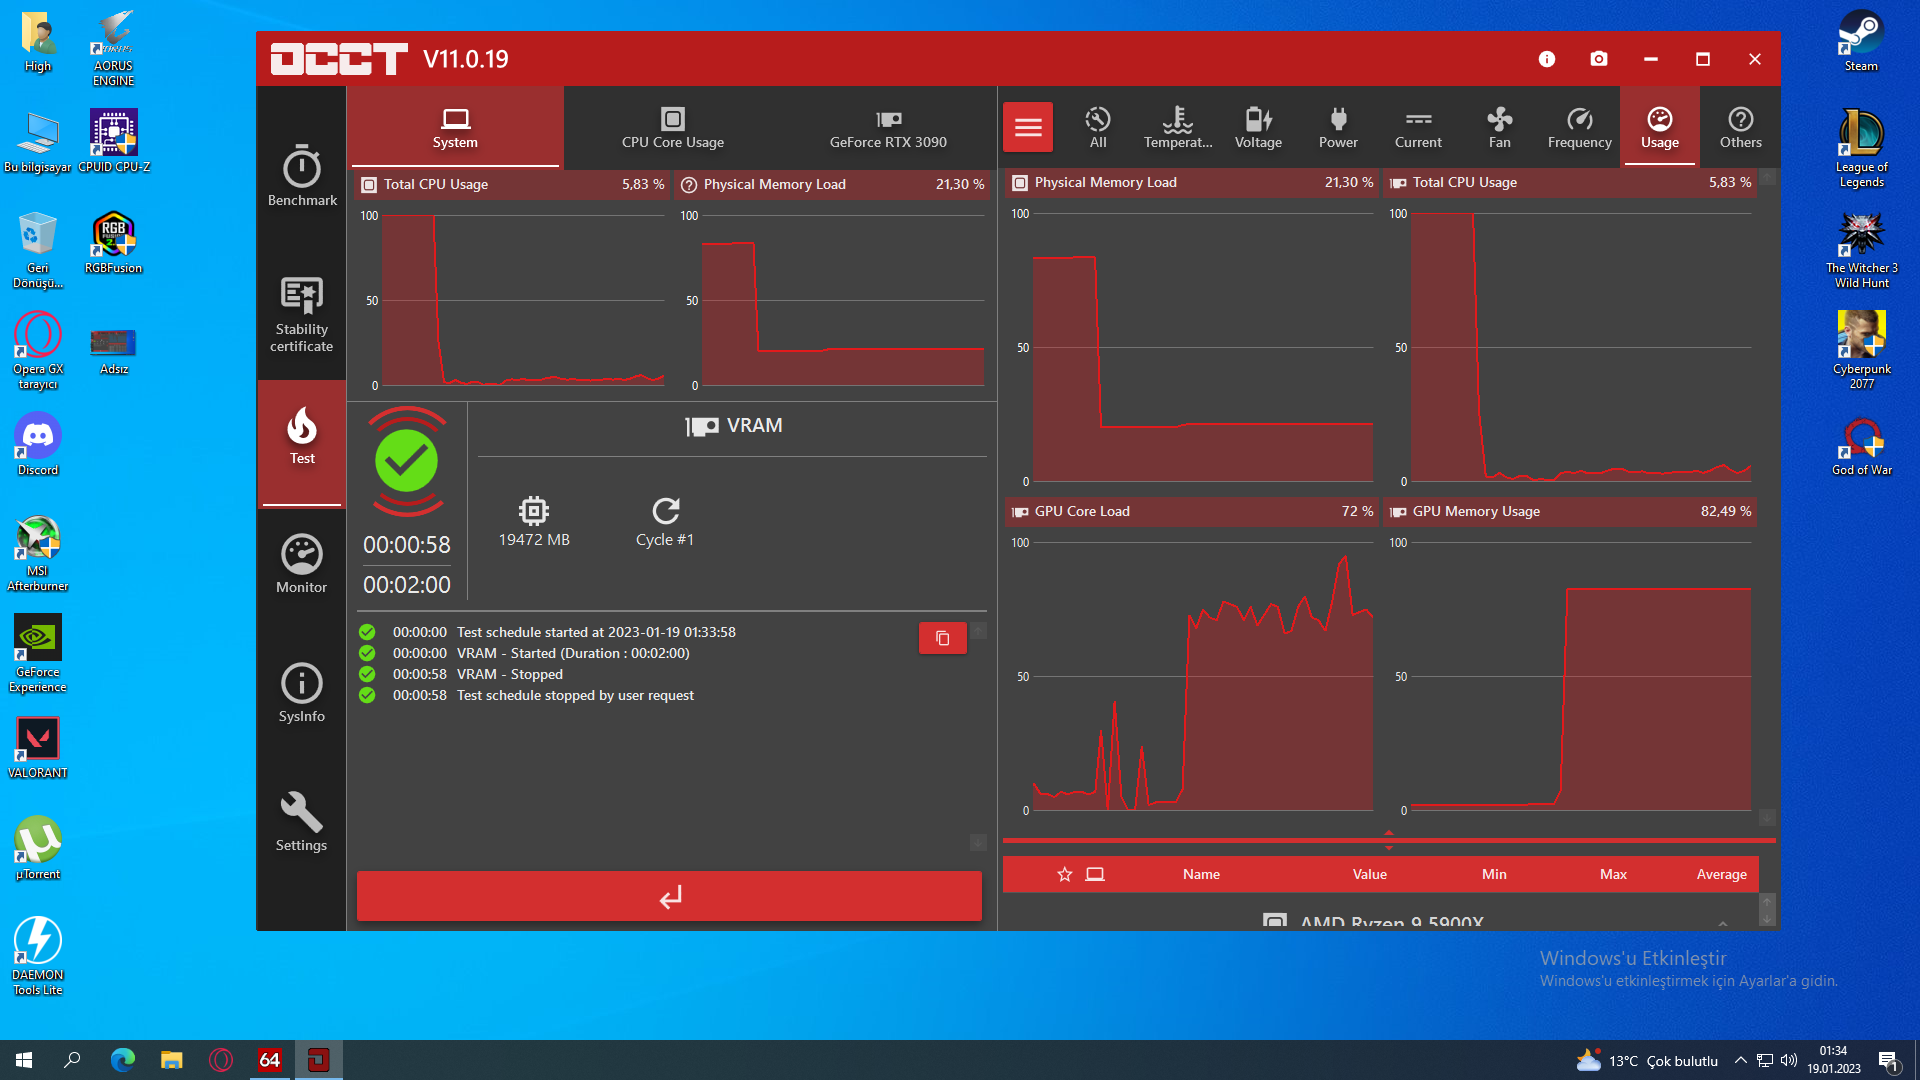The image size is (1920, 1080).
Task: Toggle favorites star in sensor table header
Action: [x=1065, y=874]
